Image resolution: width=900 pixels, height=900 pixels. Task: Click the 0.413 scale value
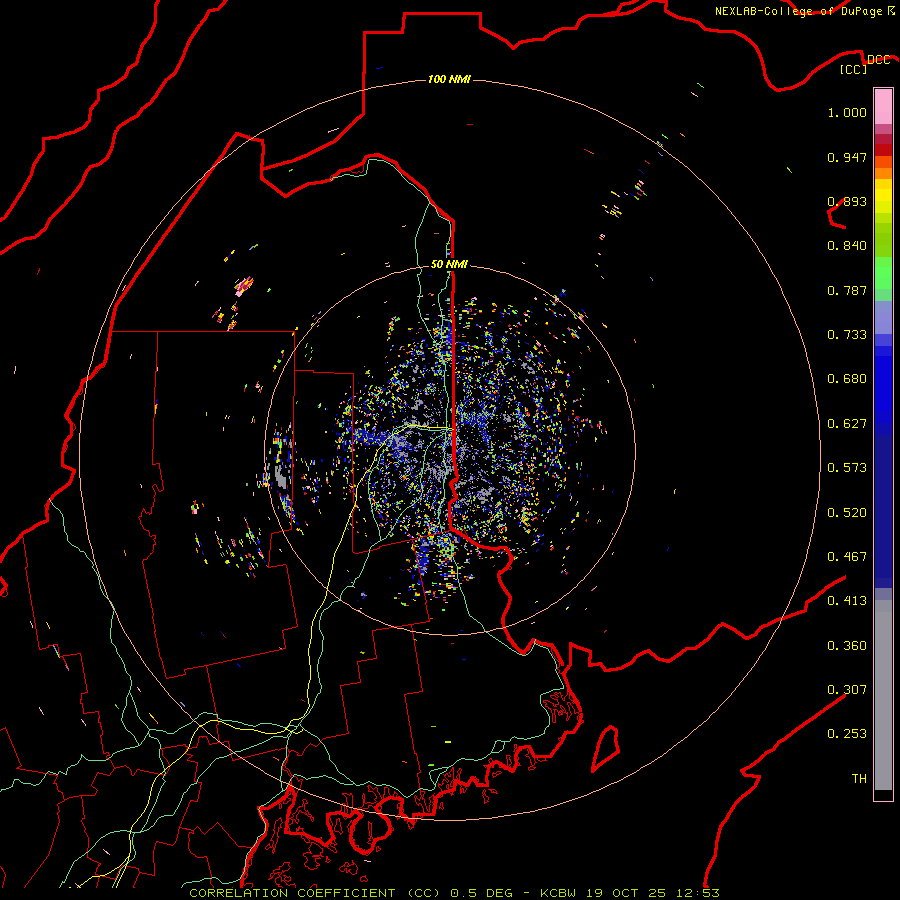(847, 601)
